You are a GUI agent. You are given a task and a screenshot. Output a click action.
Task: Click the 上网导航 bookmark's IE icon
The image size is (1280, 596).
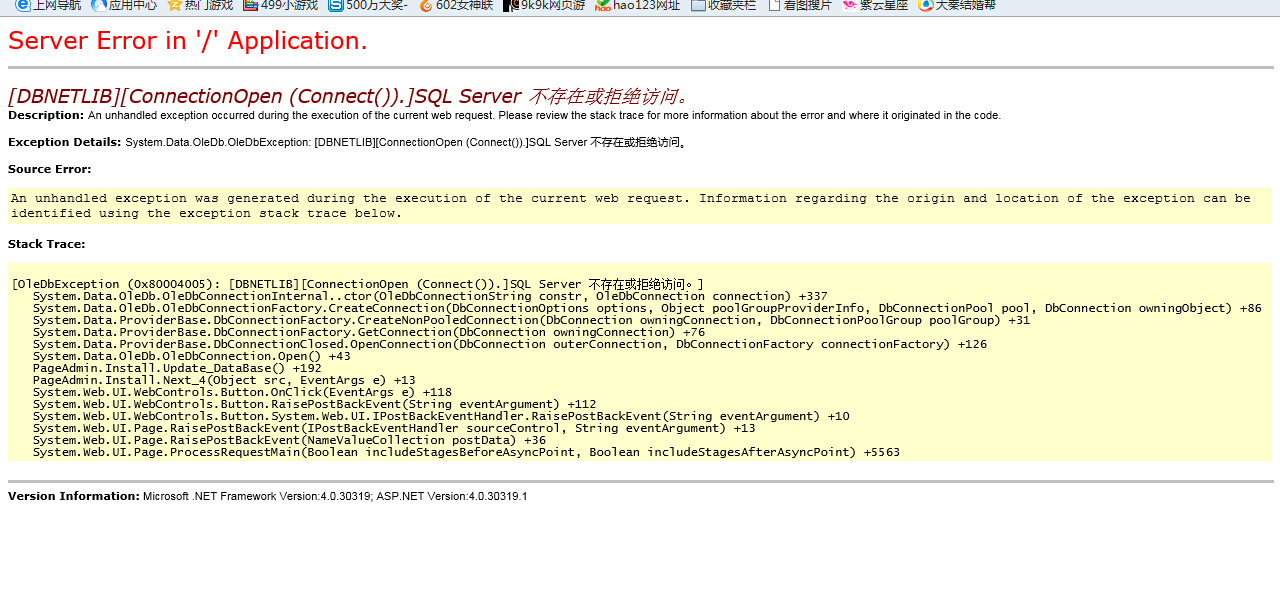(x=22, y=5)
